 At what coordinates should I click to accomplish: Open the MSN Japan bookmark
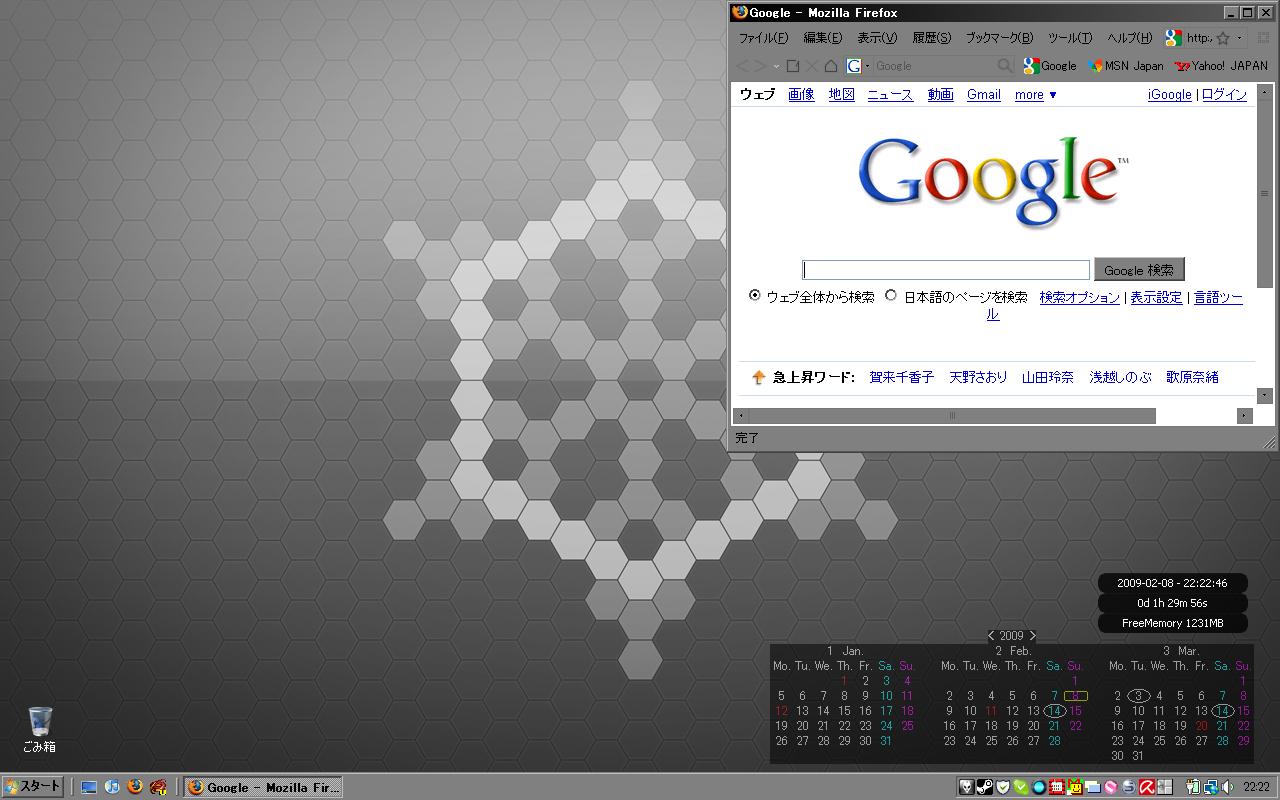click(1126, 66)
